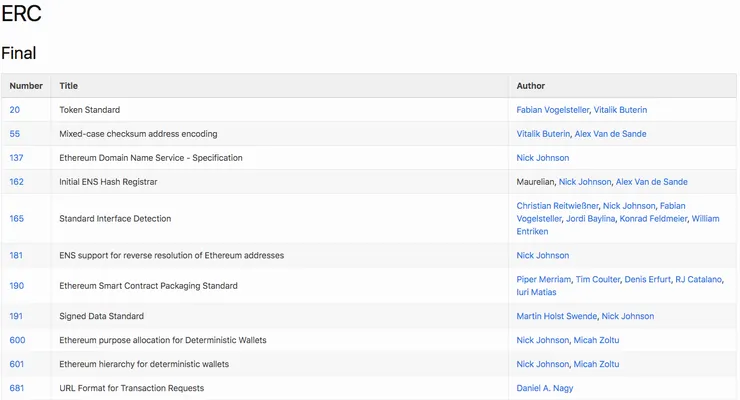The width and height of the screenshot is (740, 400).
Task: Click Martin Holst Swende author link
Action: pos(556,316)
